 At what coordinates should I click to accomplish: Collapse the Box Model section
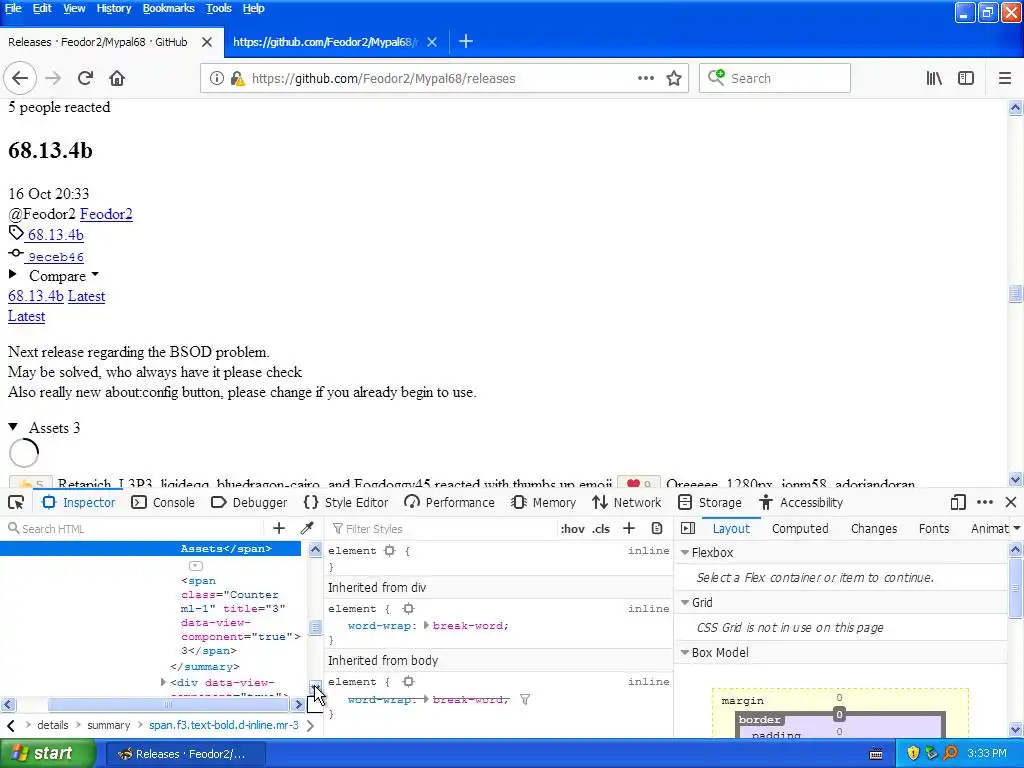click(685, 652)
